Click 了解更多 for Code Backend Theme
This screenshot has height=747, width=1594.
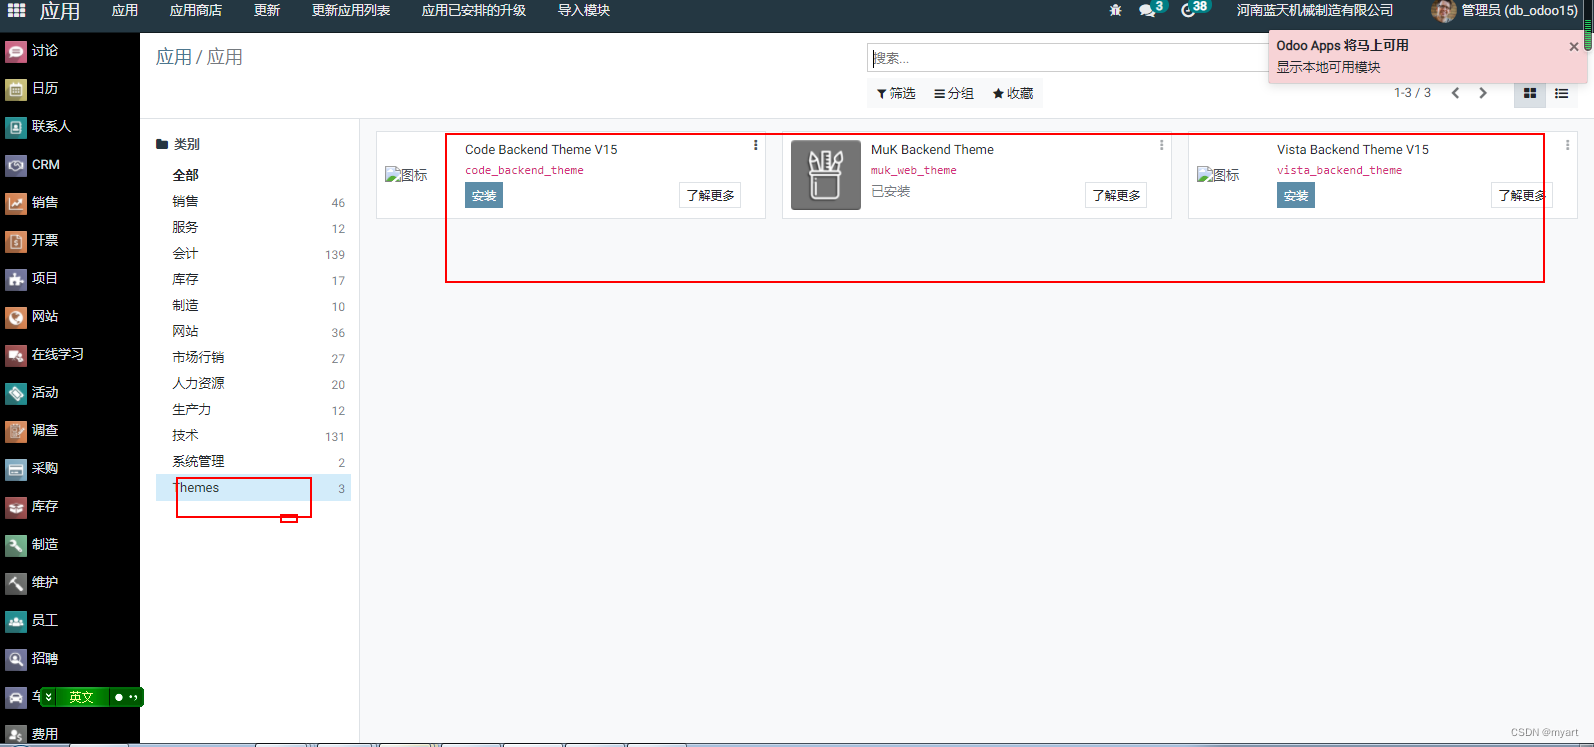click(x=710, y=195)
